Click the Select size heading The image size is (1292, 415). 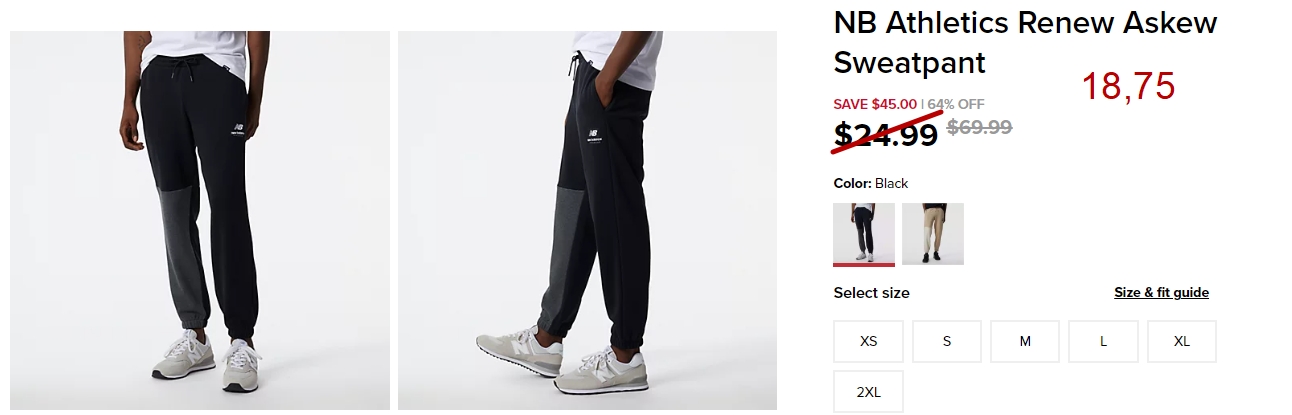point(872,293)
